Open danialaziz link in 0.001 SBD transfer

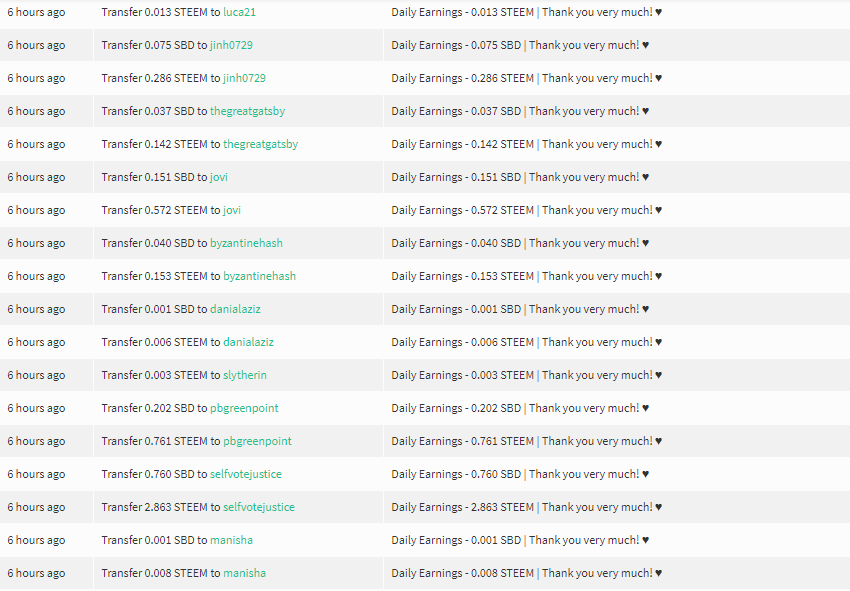[x=235, y=309]
